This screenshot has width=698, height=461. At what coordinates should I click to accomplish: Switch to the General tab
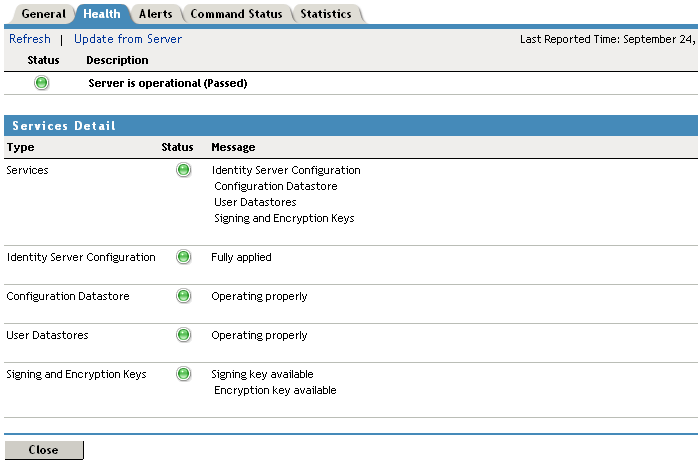43,14
